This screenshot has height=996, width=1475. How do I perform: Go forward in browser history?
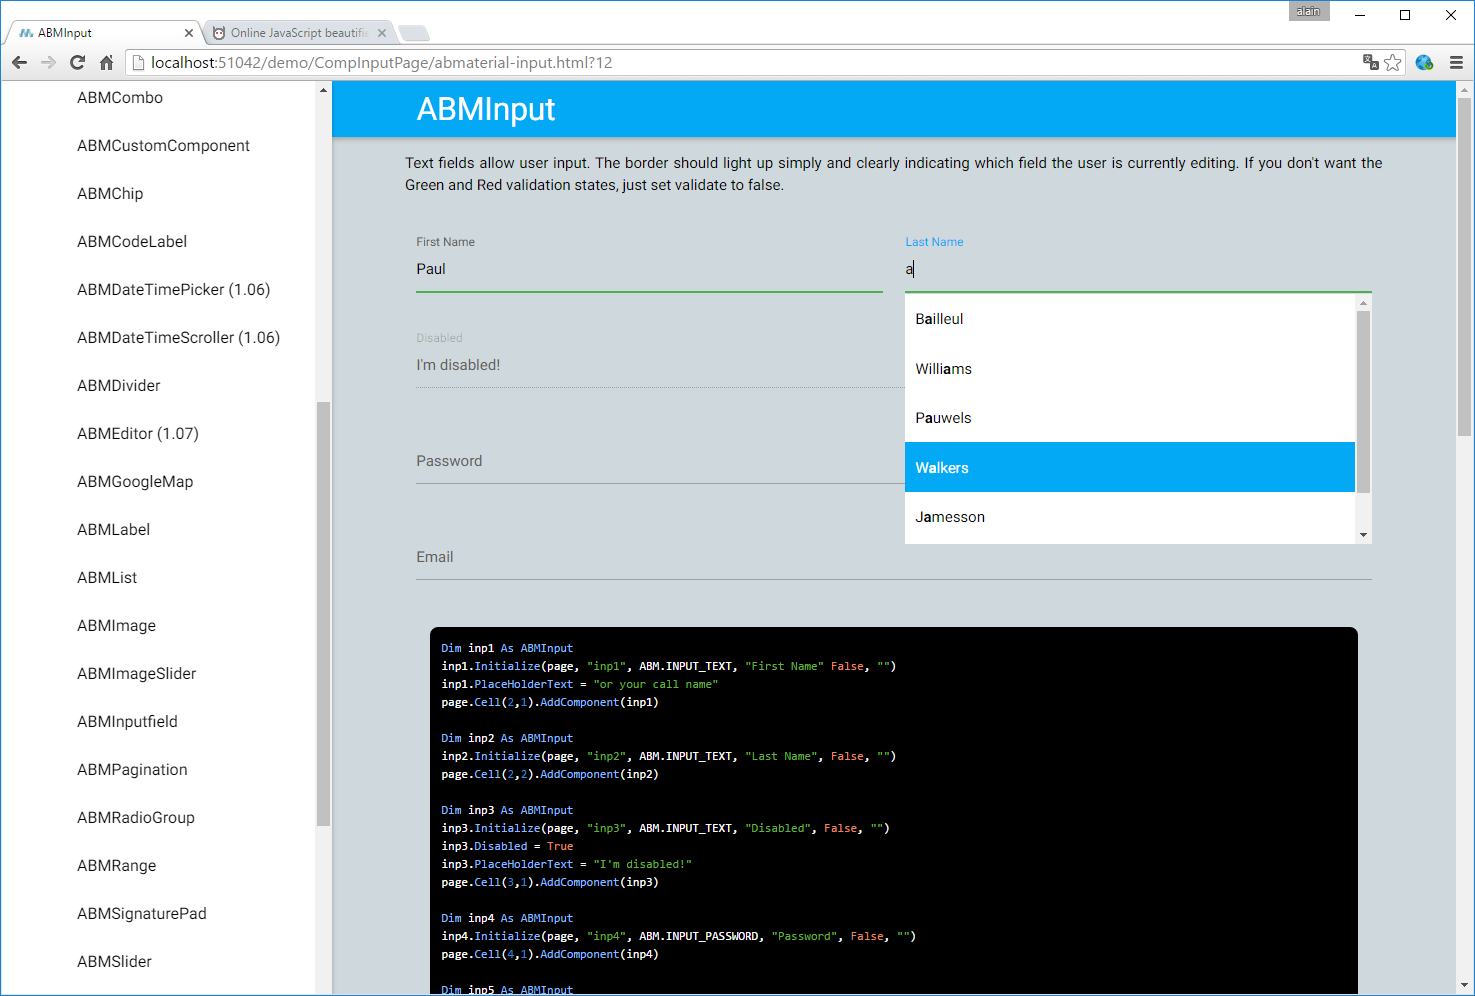(48, 63)
